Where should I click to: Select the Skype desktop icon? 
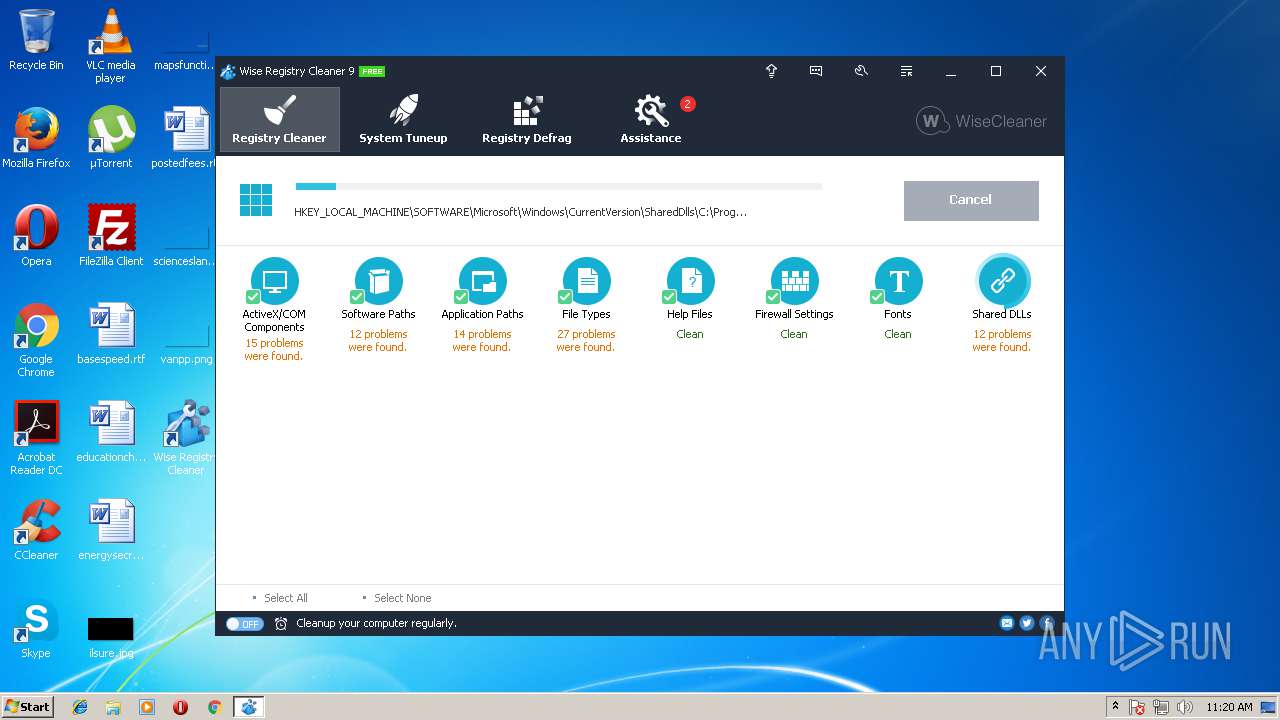click(x=36, y=629)
